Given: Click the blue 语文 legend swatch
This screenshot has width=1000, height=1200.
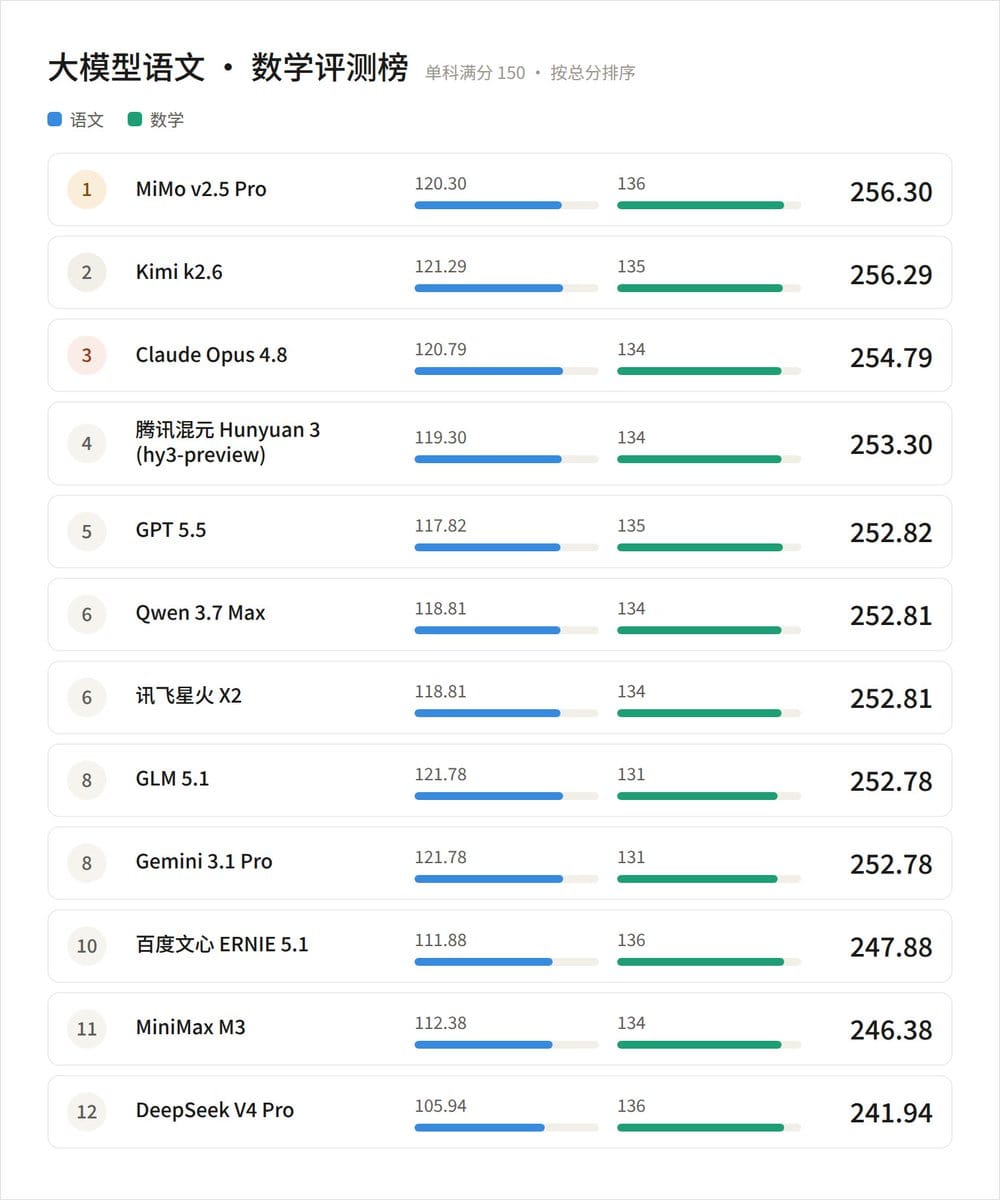Looking at the screenshot, I should [55, 120].
